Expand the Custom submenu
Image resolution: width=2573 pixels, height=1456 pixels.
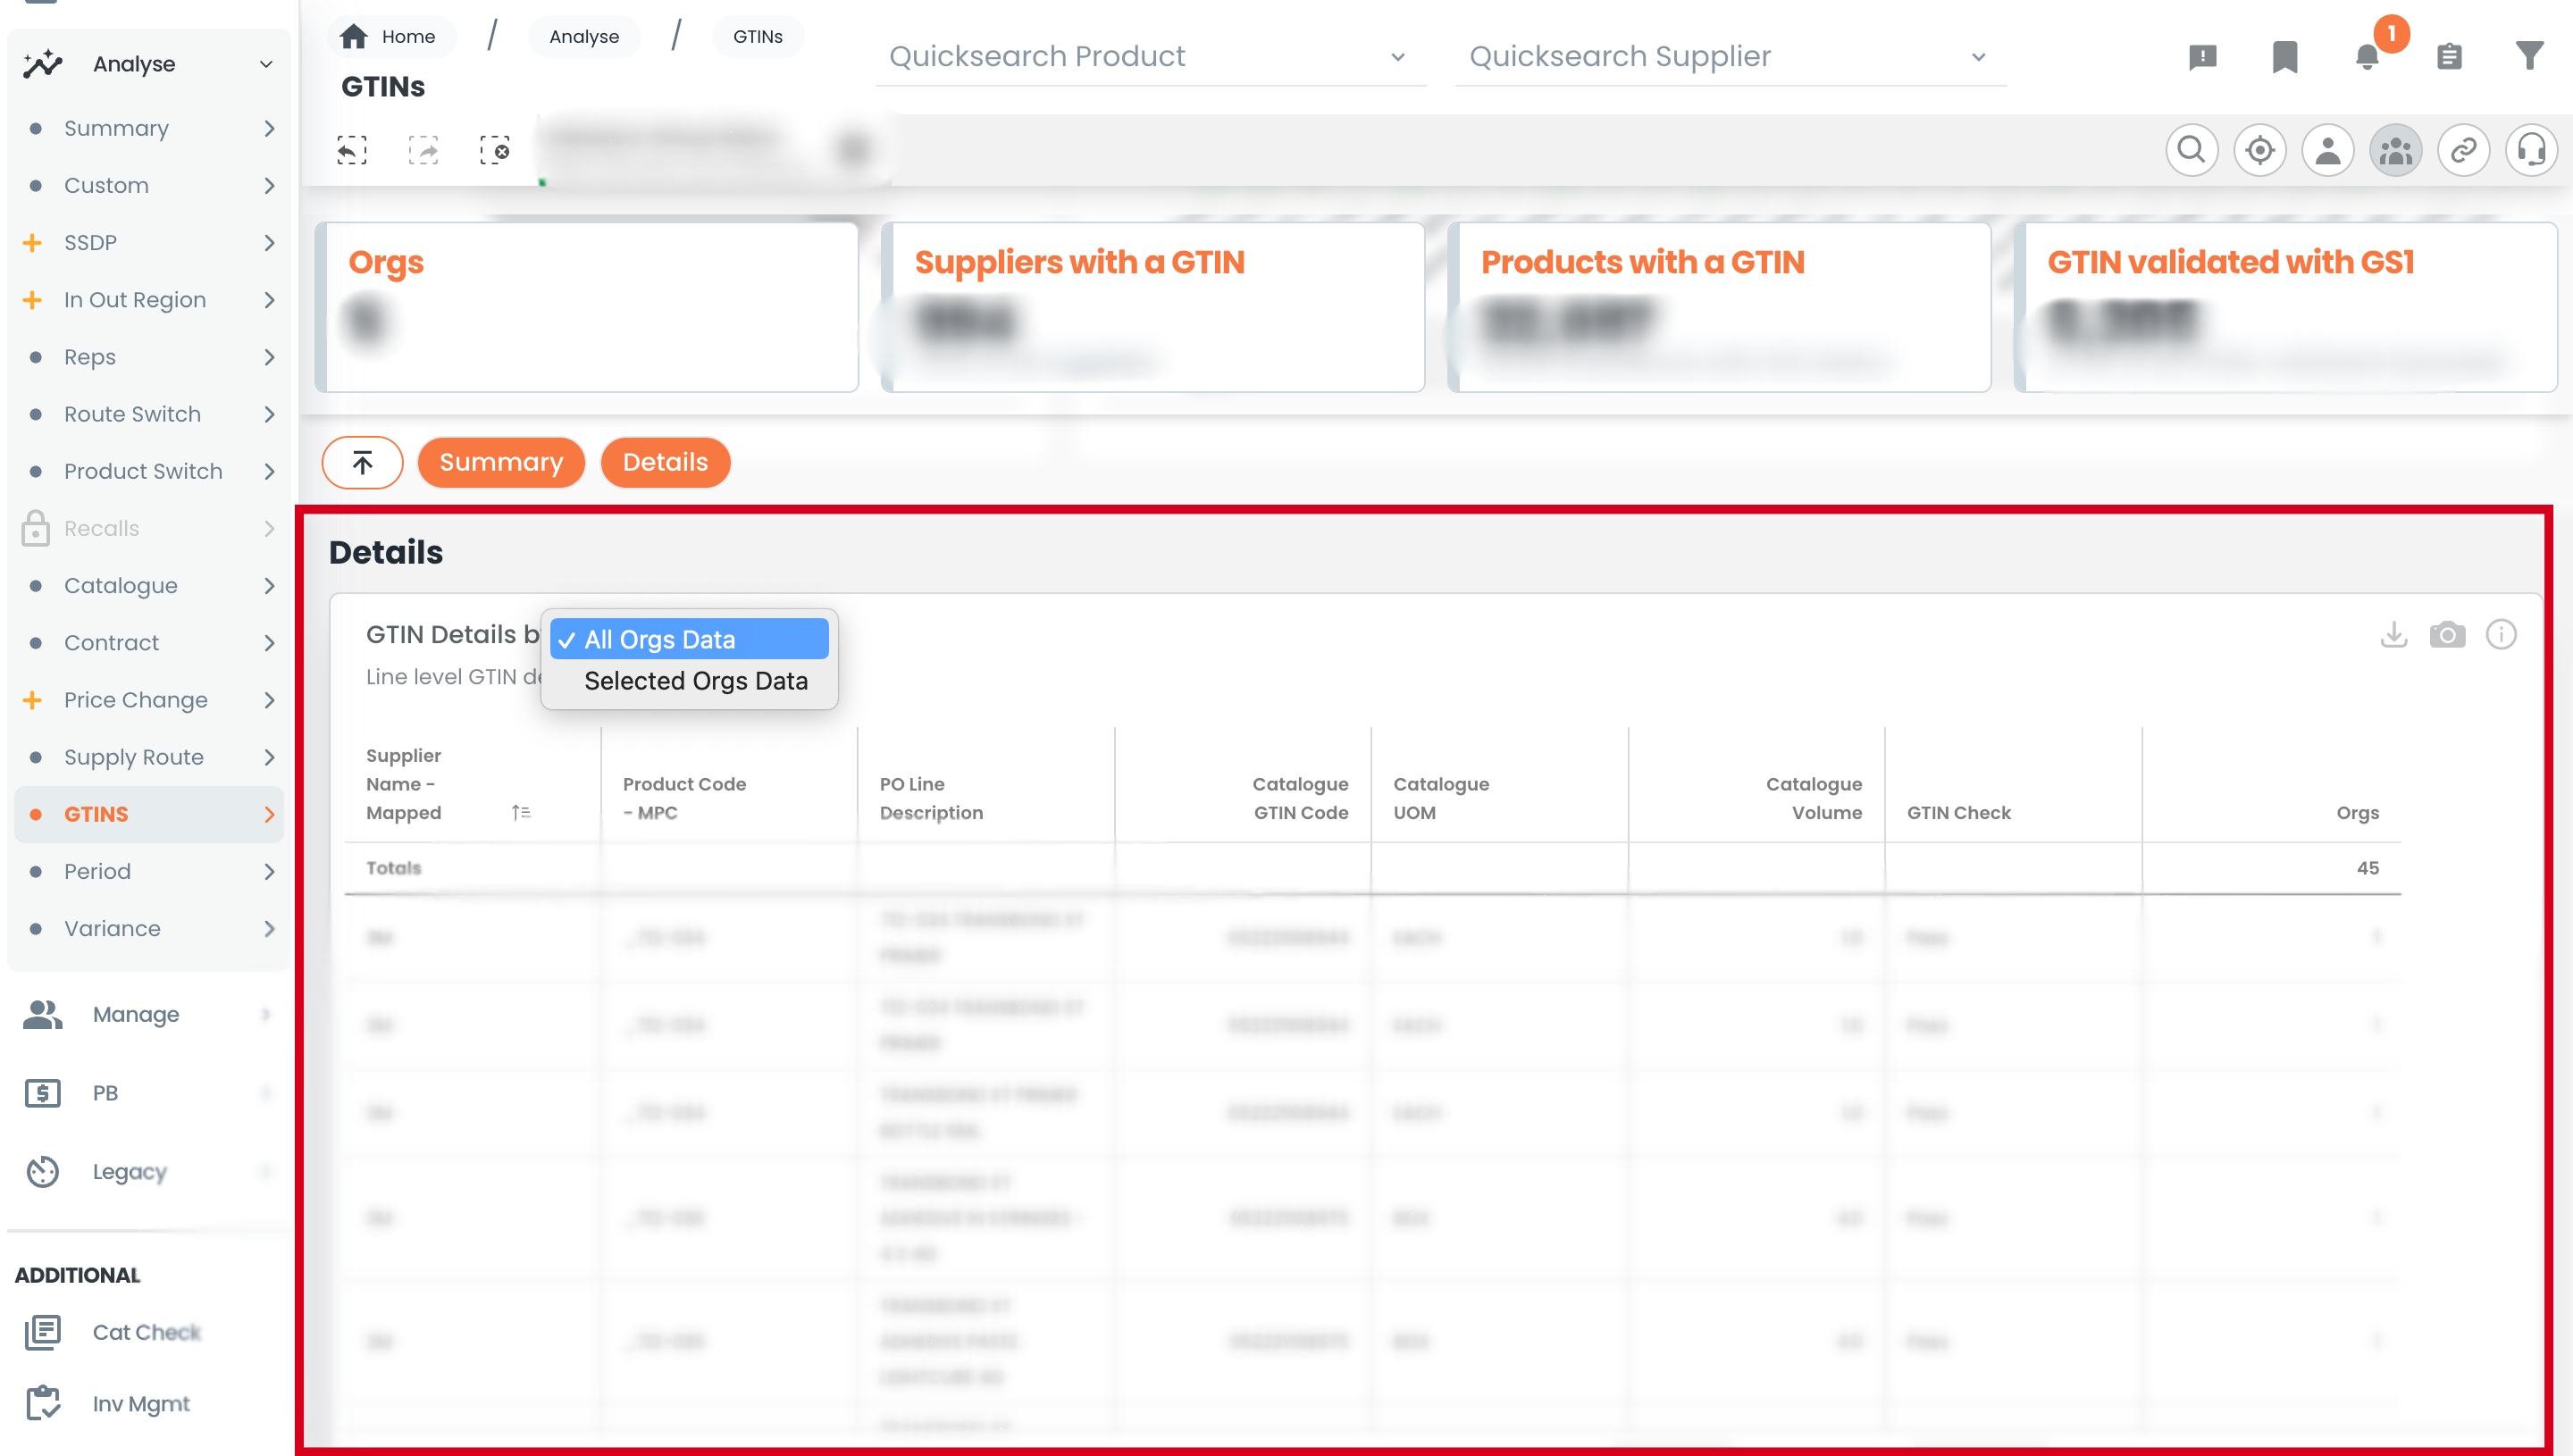pyautogui.click(x=149, y=185)
